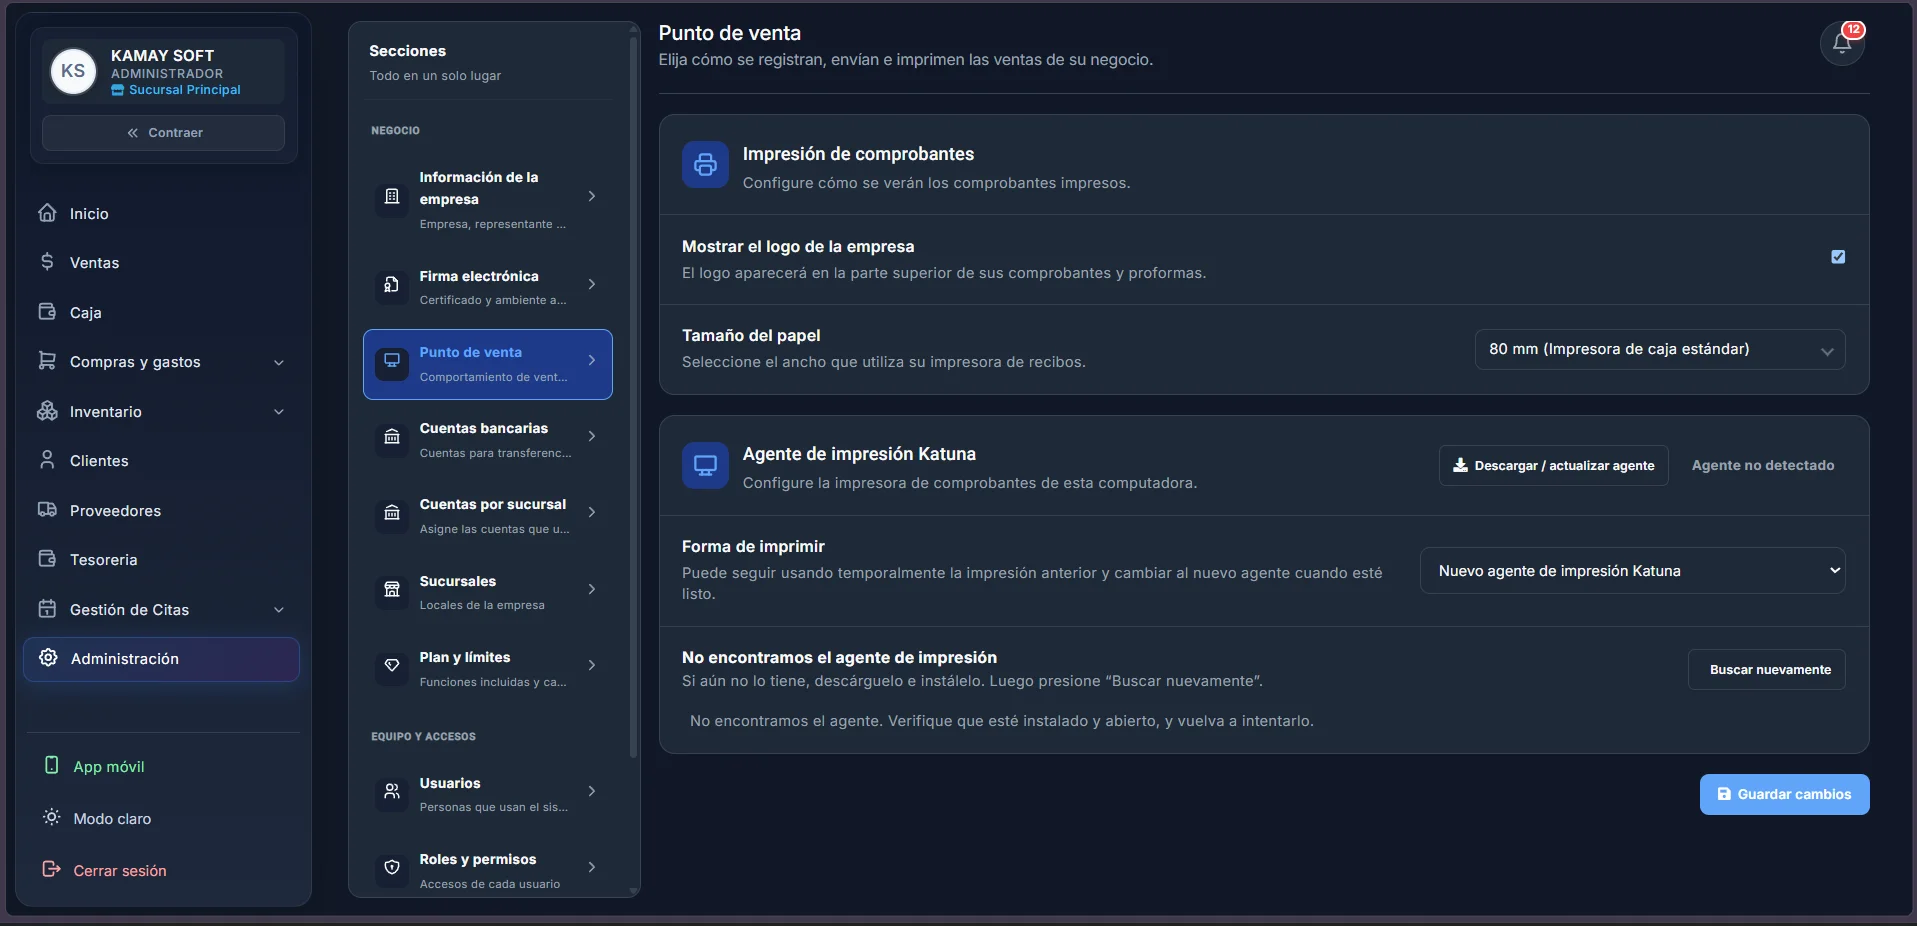Screen dimensions: 1917x926
Task: Click the Inventario boxes icon
Action: [x=47, y=411]
